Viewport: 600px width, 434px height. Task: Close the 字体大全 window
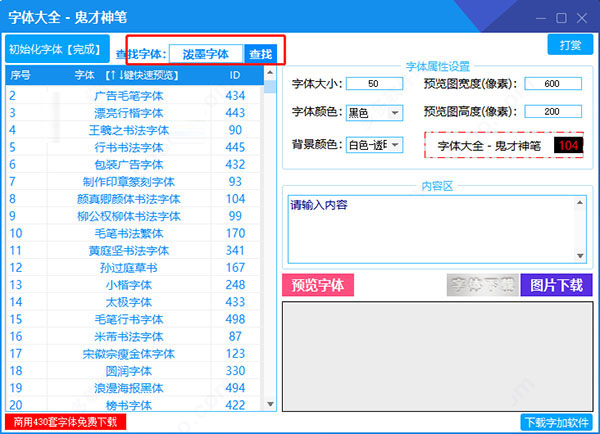point(582,18)
